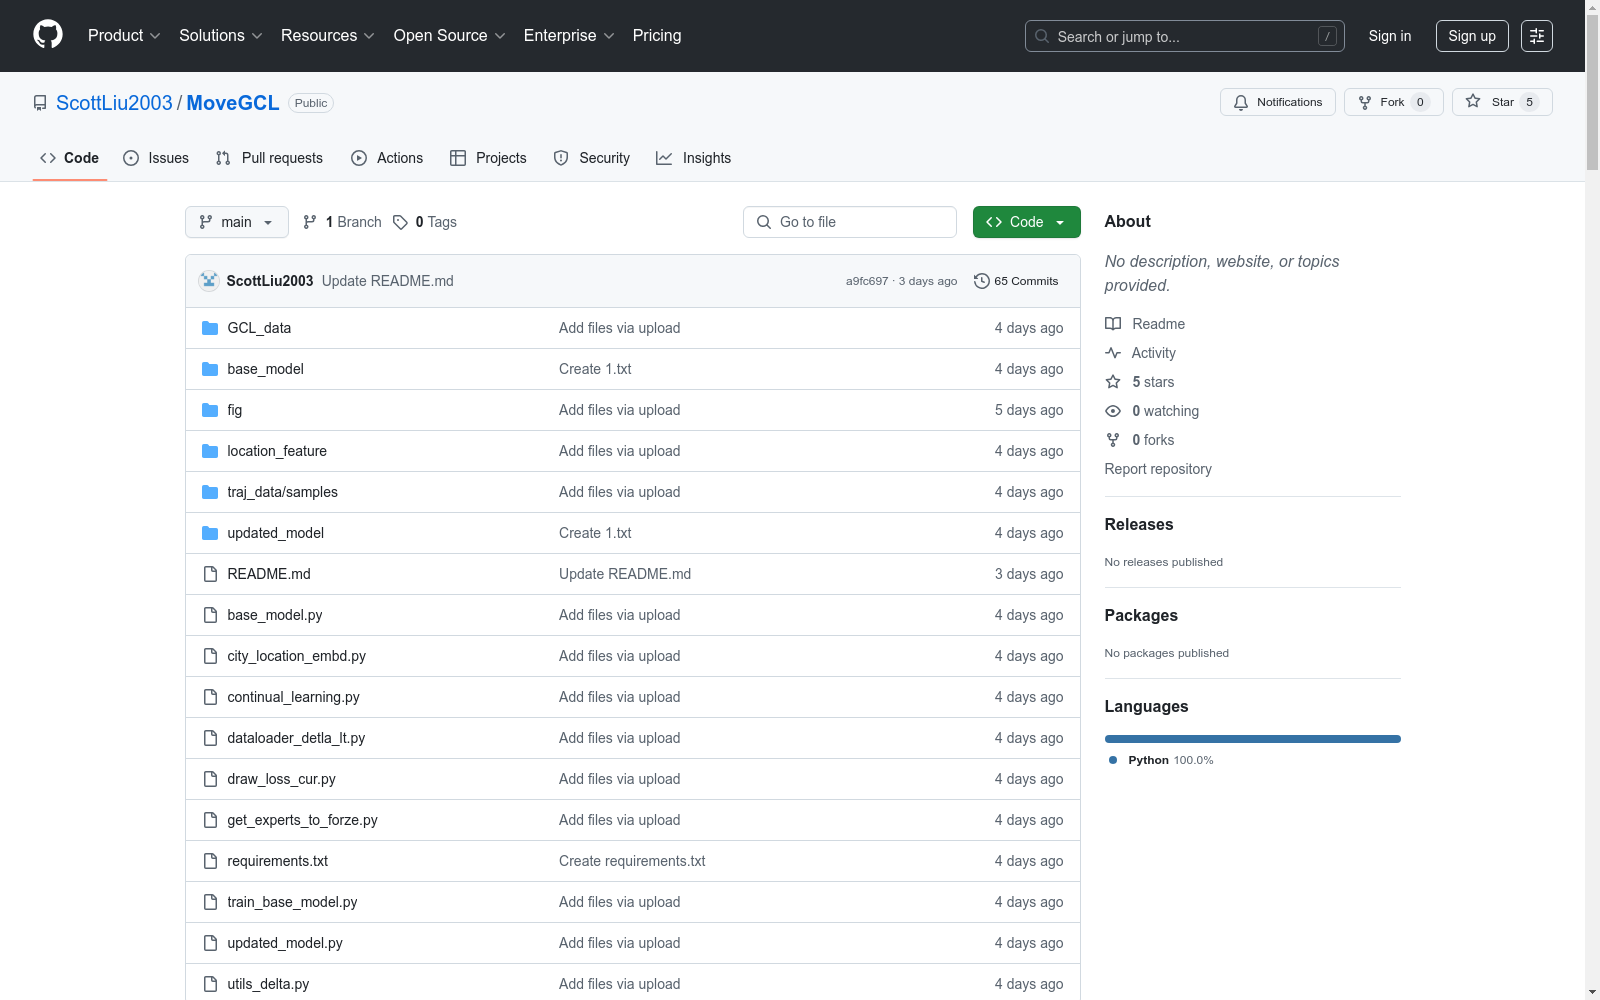Click the fork icon in the Fork button
The image size is (1600, 1000).
[x=1365, y=102]
